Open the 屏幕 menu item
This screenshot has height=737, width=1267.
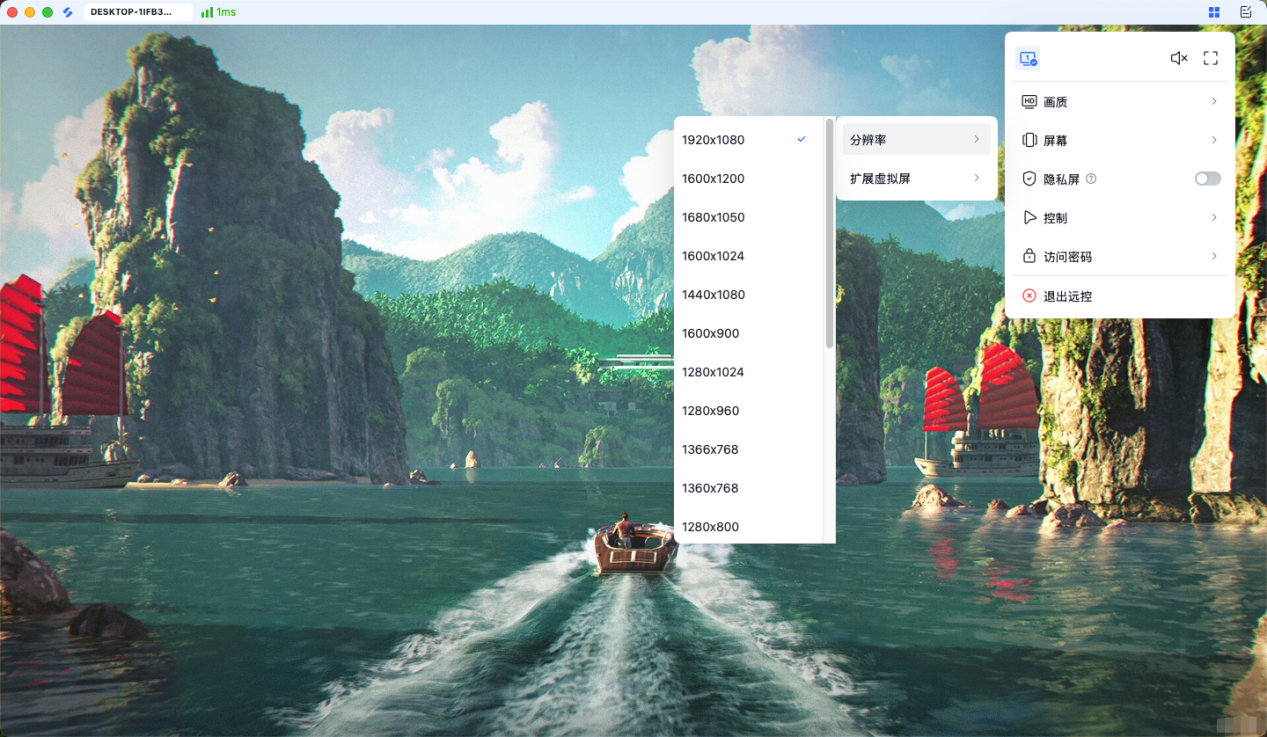coord(1120,141)
